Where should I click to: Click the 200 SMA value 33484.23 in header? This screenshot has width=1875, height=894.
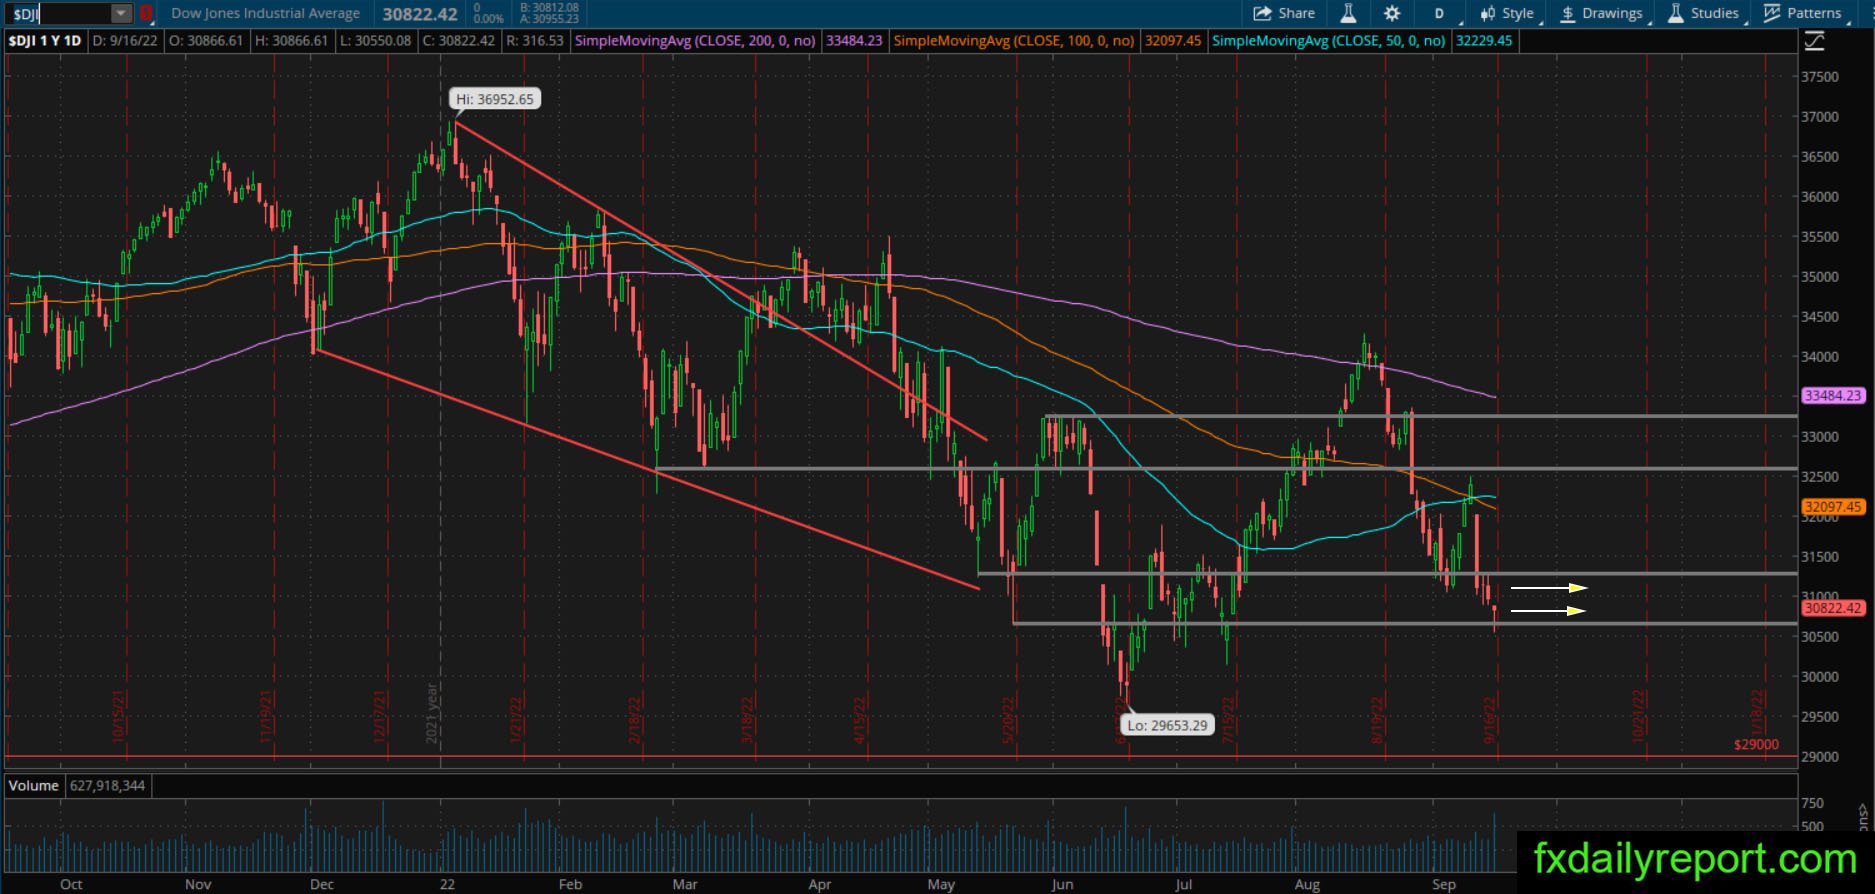[x=854, y=41]
